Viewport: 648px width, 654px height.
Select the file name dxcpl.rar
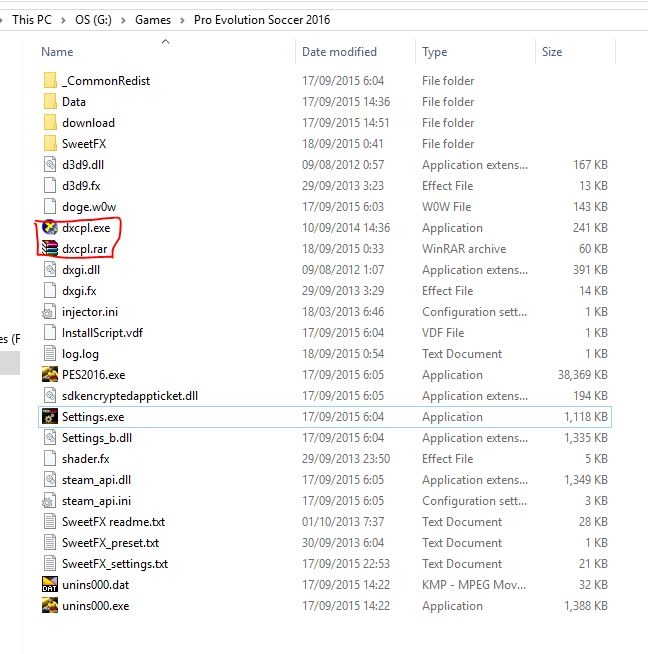tap(85, 249)
